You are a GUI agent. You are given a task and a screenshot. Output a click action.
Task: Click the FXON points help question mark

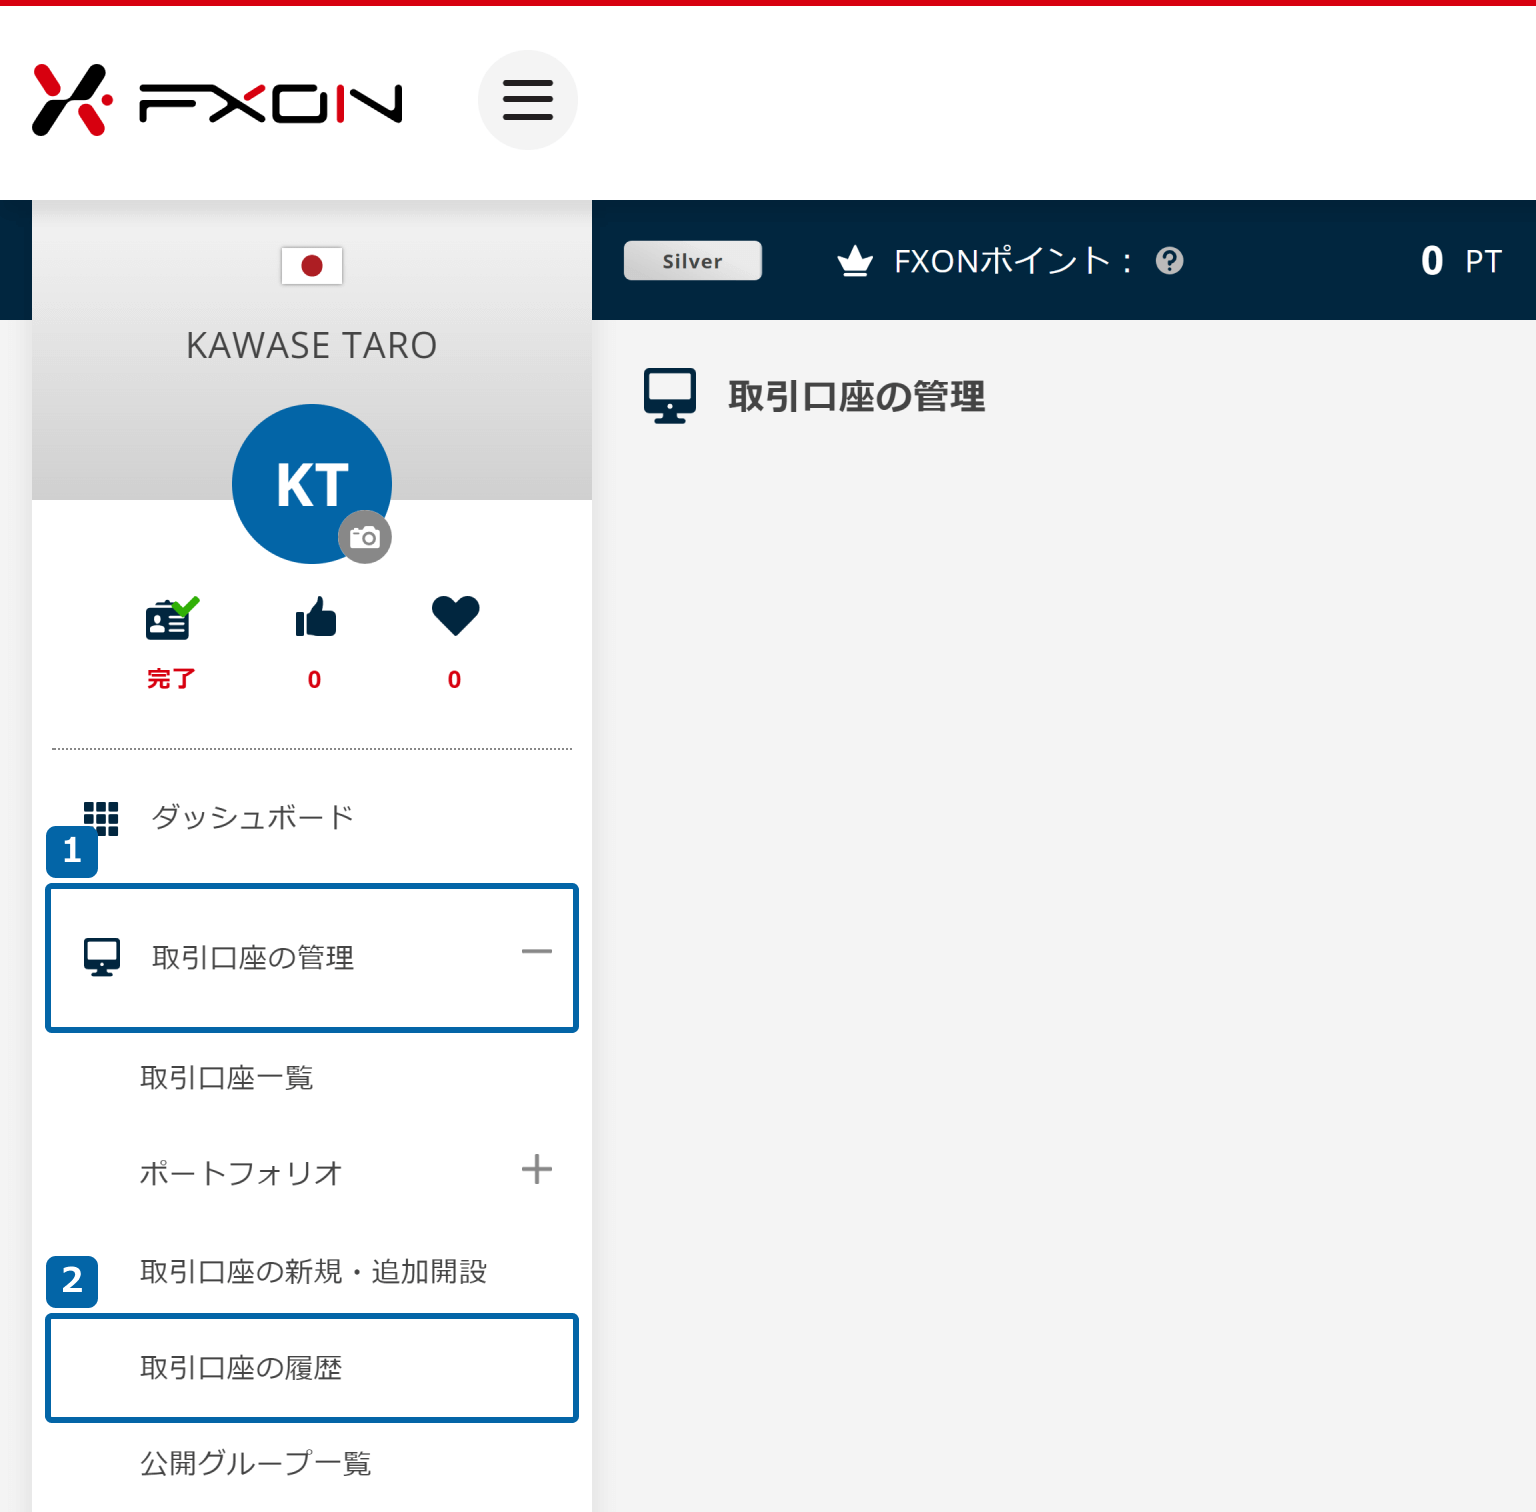pos(1170,261)
